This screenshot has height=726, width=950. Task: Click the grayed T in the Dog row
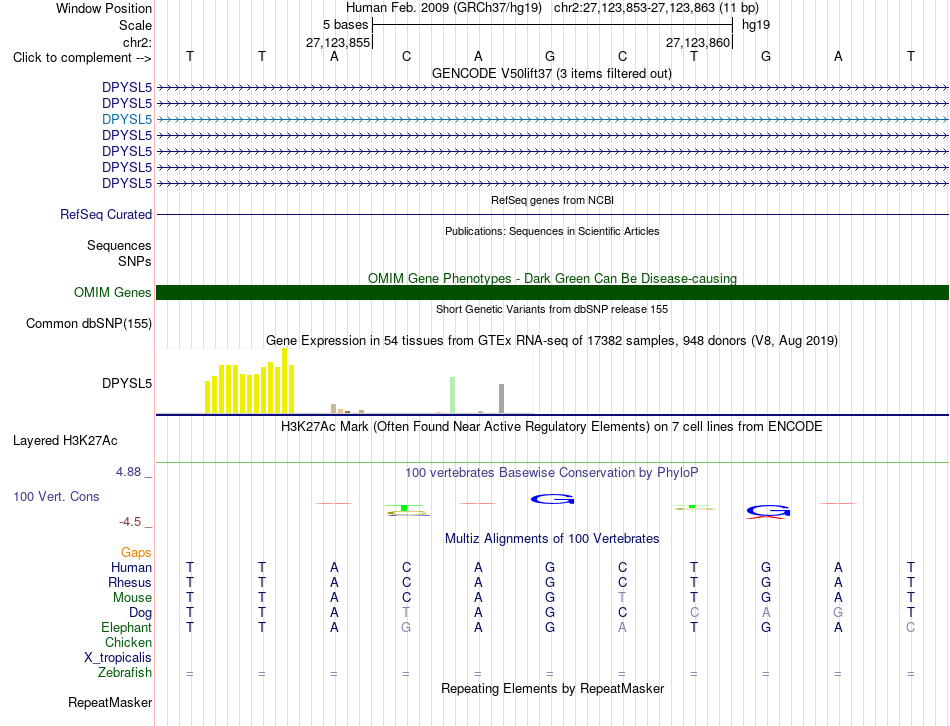[406, 613]
